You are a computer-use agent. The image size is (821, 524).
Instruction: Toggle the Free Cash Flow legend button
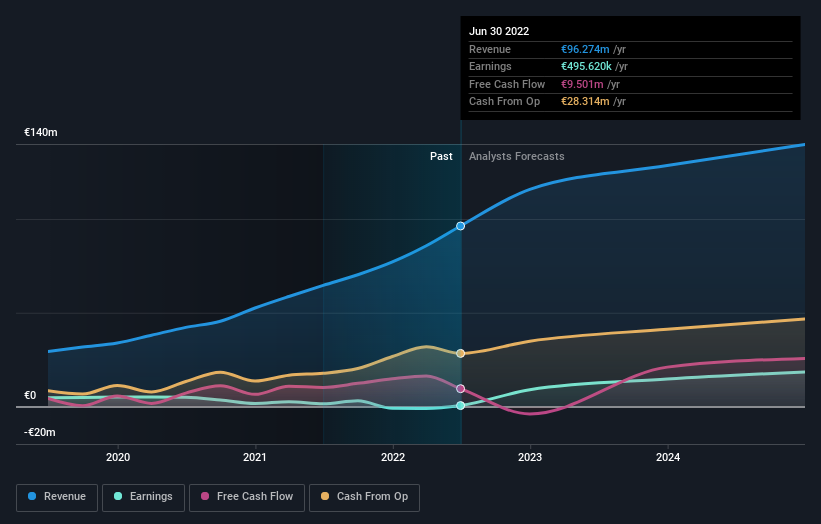(247, 497)
